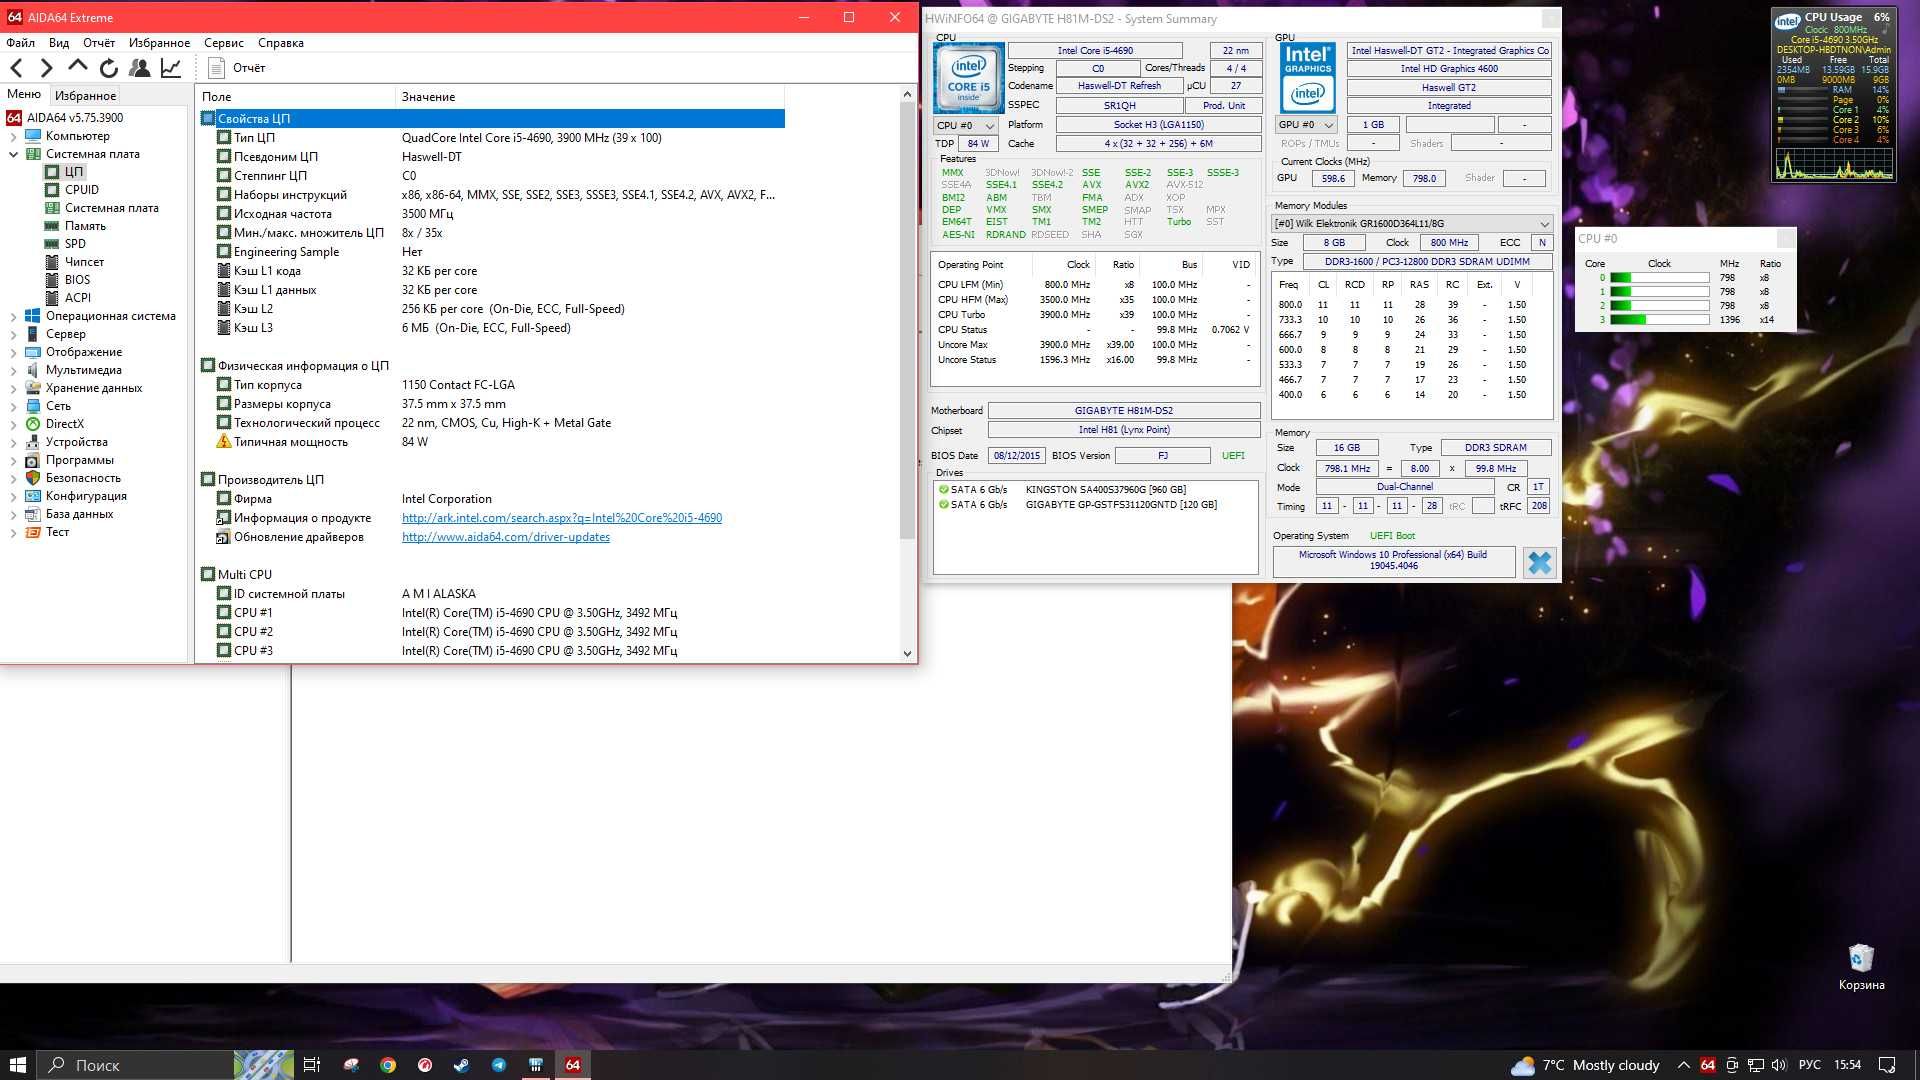This screenshot has width=1920, height=1080.
Task: Open the Вид menu
Action: pyautogui.click(x=59, y=43)
